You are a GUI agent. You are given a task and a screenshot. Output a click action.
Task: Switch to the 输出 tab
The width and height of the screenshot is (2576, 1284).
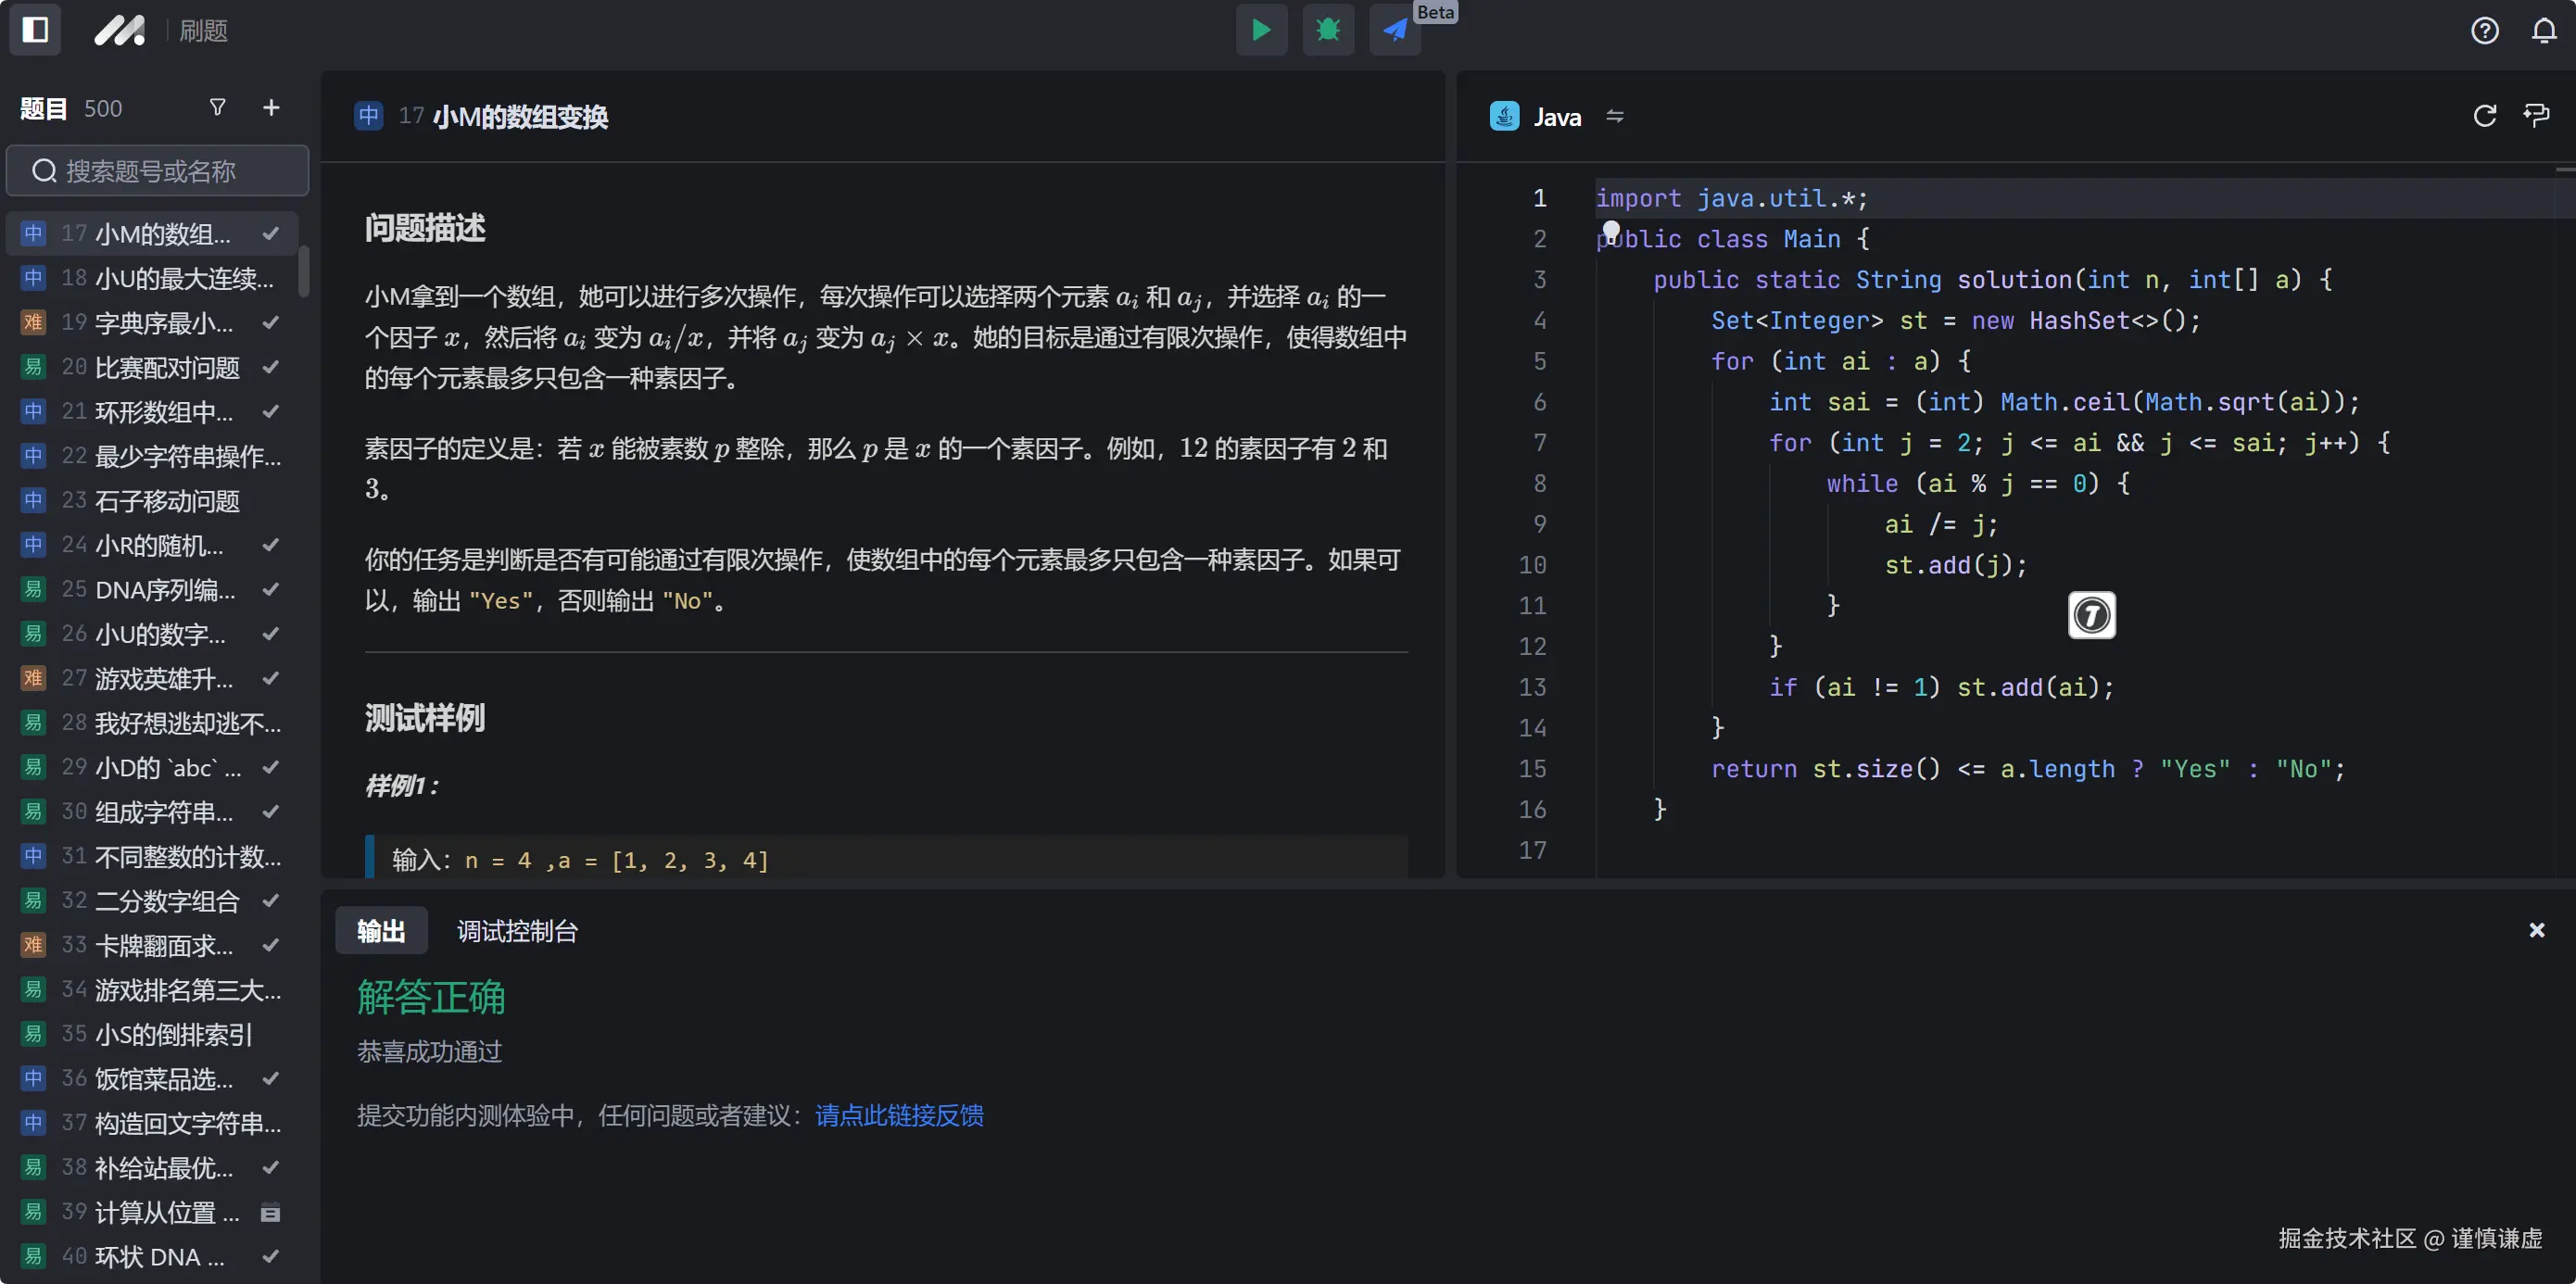[x=381, y=931]
